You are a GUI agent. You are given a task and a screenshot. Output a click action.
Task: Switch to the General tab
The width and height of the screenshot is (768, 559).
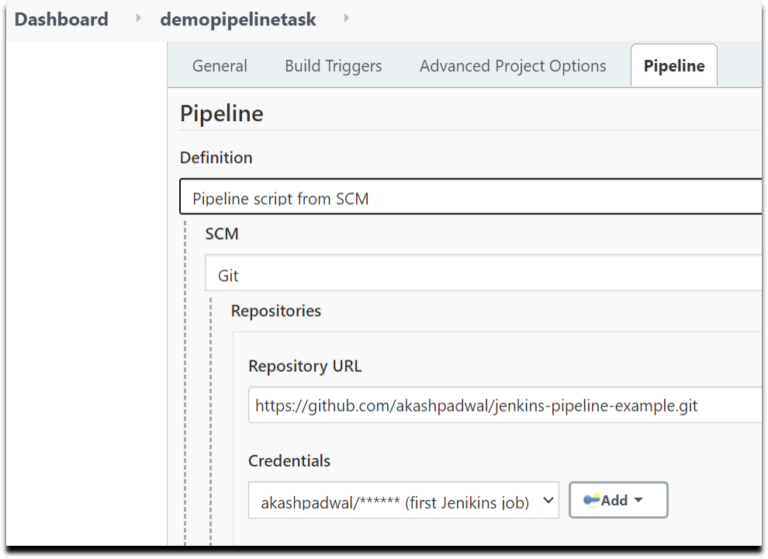(219, 66)
